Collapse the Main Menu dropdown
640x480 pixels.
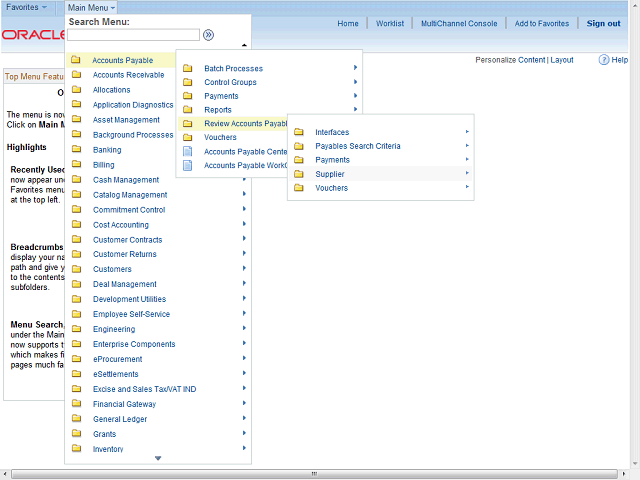tap(92, 7)
